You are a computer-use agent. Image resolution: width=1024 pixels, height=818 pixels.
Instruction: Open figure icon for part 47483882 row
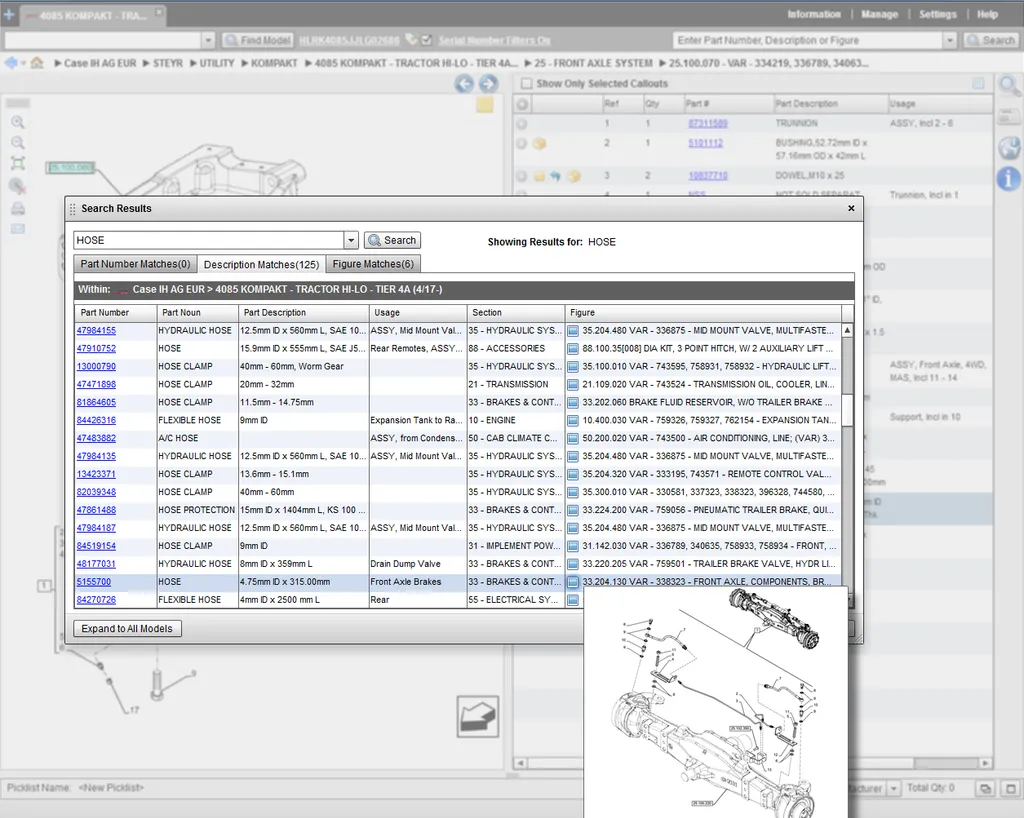tap(573, 439)
